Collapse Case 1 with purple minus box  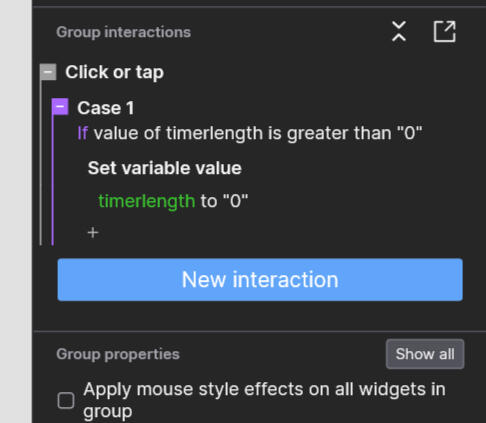pos(60,107)
